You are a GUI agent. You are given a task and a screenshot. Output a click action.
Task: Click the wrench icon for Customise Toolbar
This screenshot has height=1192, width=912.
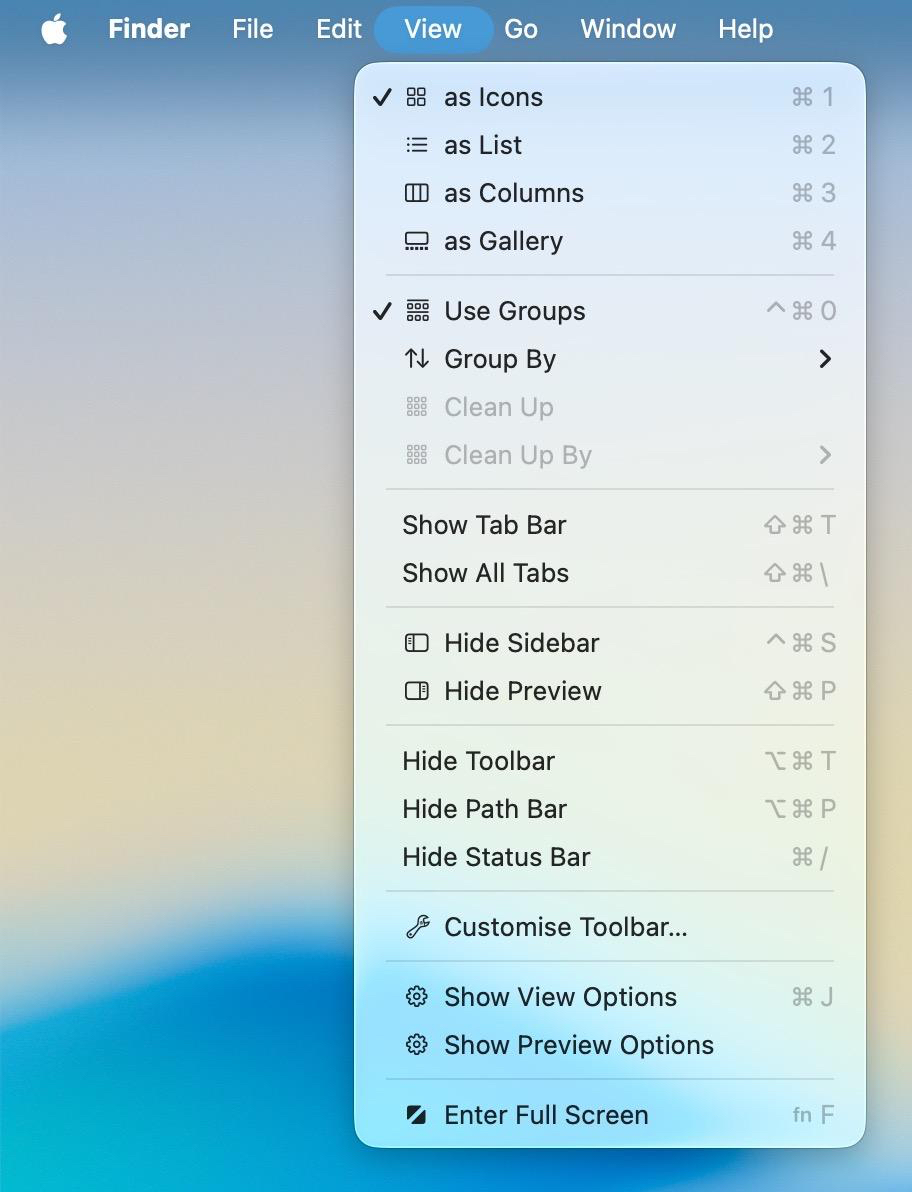click(416, 927)
